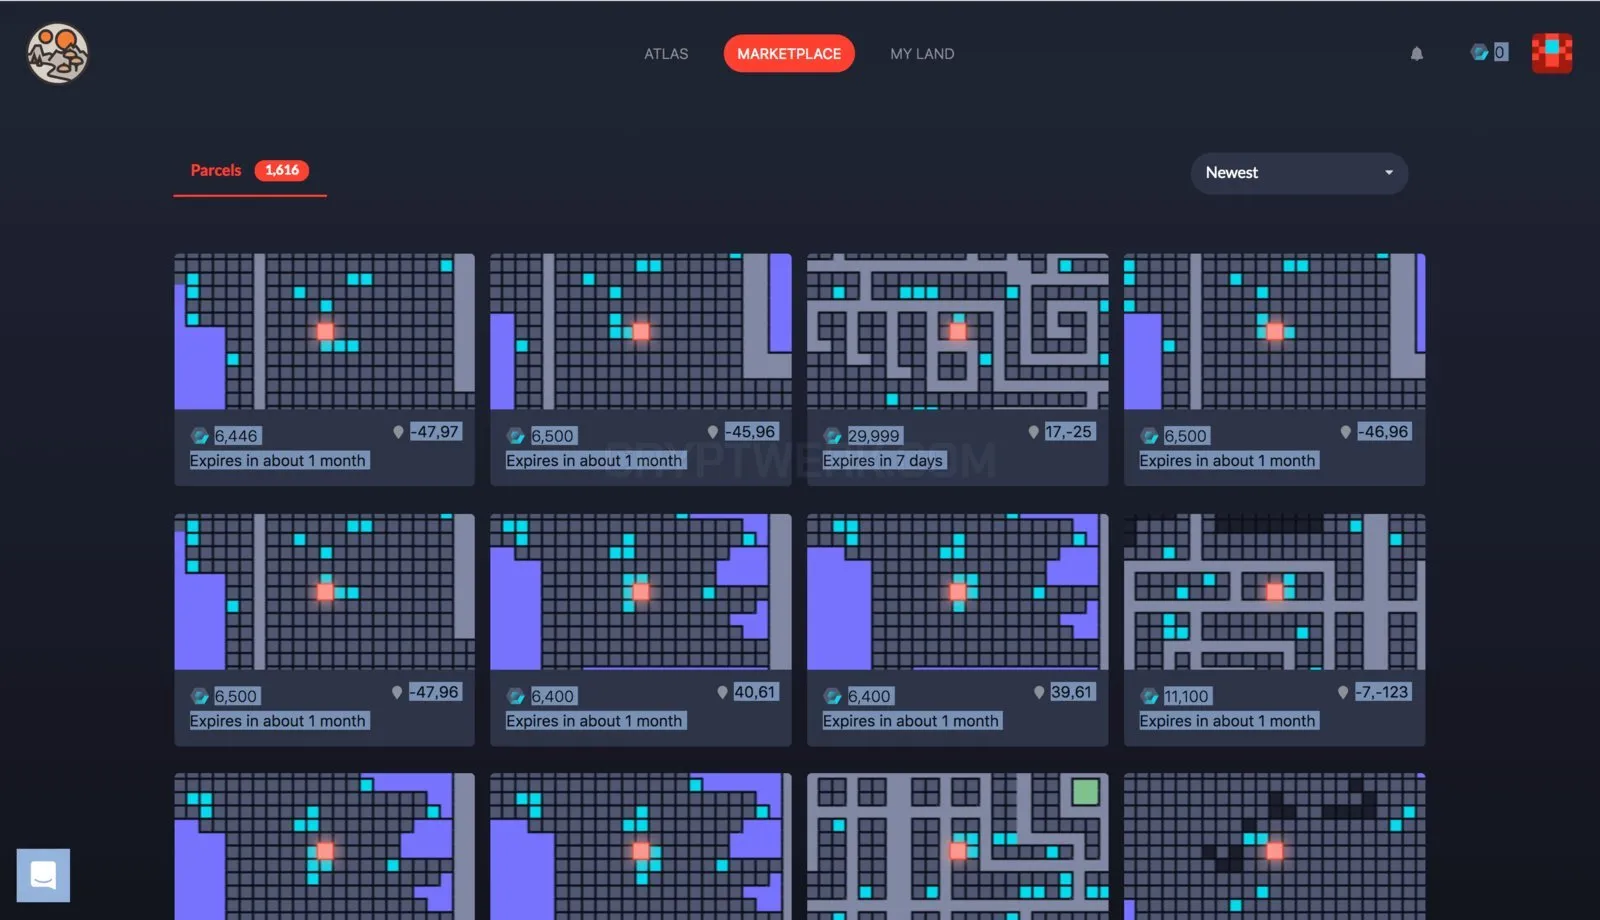The image size is (1600, 920).
Task: Click the MANA balance icon in header
Action: tap(1479, 52)
